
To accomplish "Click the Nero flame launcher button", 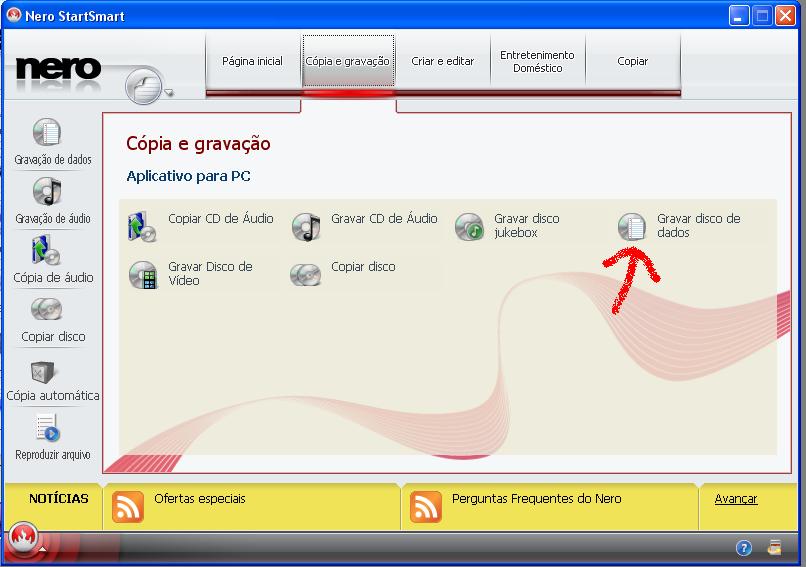I will 23,538.
